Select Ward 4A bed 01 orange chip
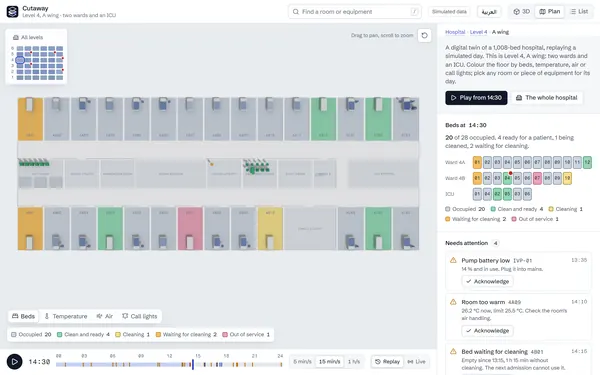Viewport: 600px width, 375px height. pyautogui.click(x=477, y=162)
